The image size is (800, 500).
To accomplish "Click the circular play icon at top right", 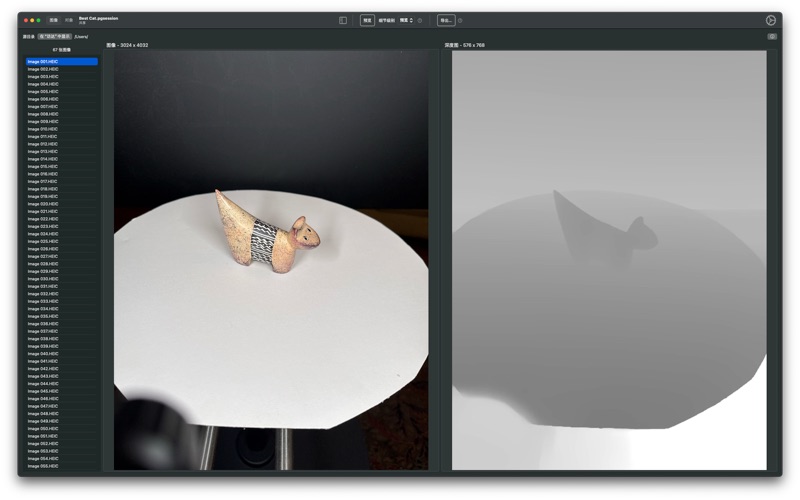I will click(x=771, y=20).
